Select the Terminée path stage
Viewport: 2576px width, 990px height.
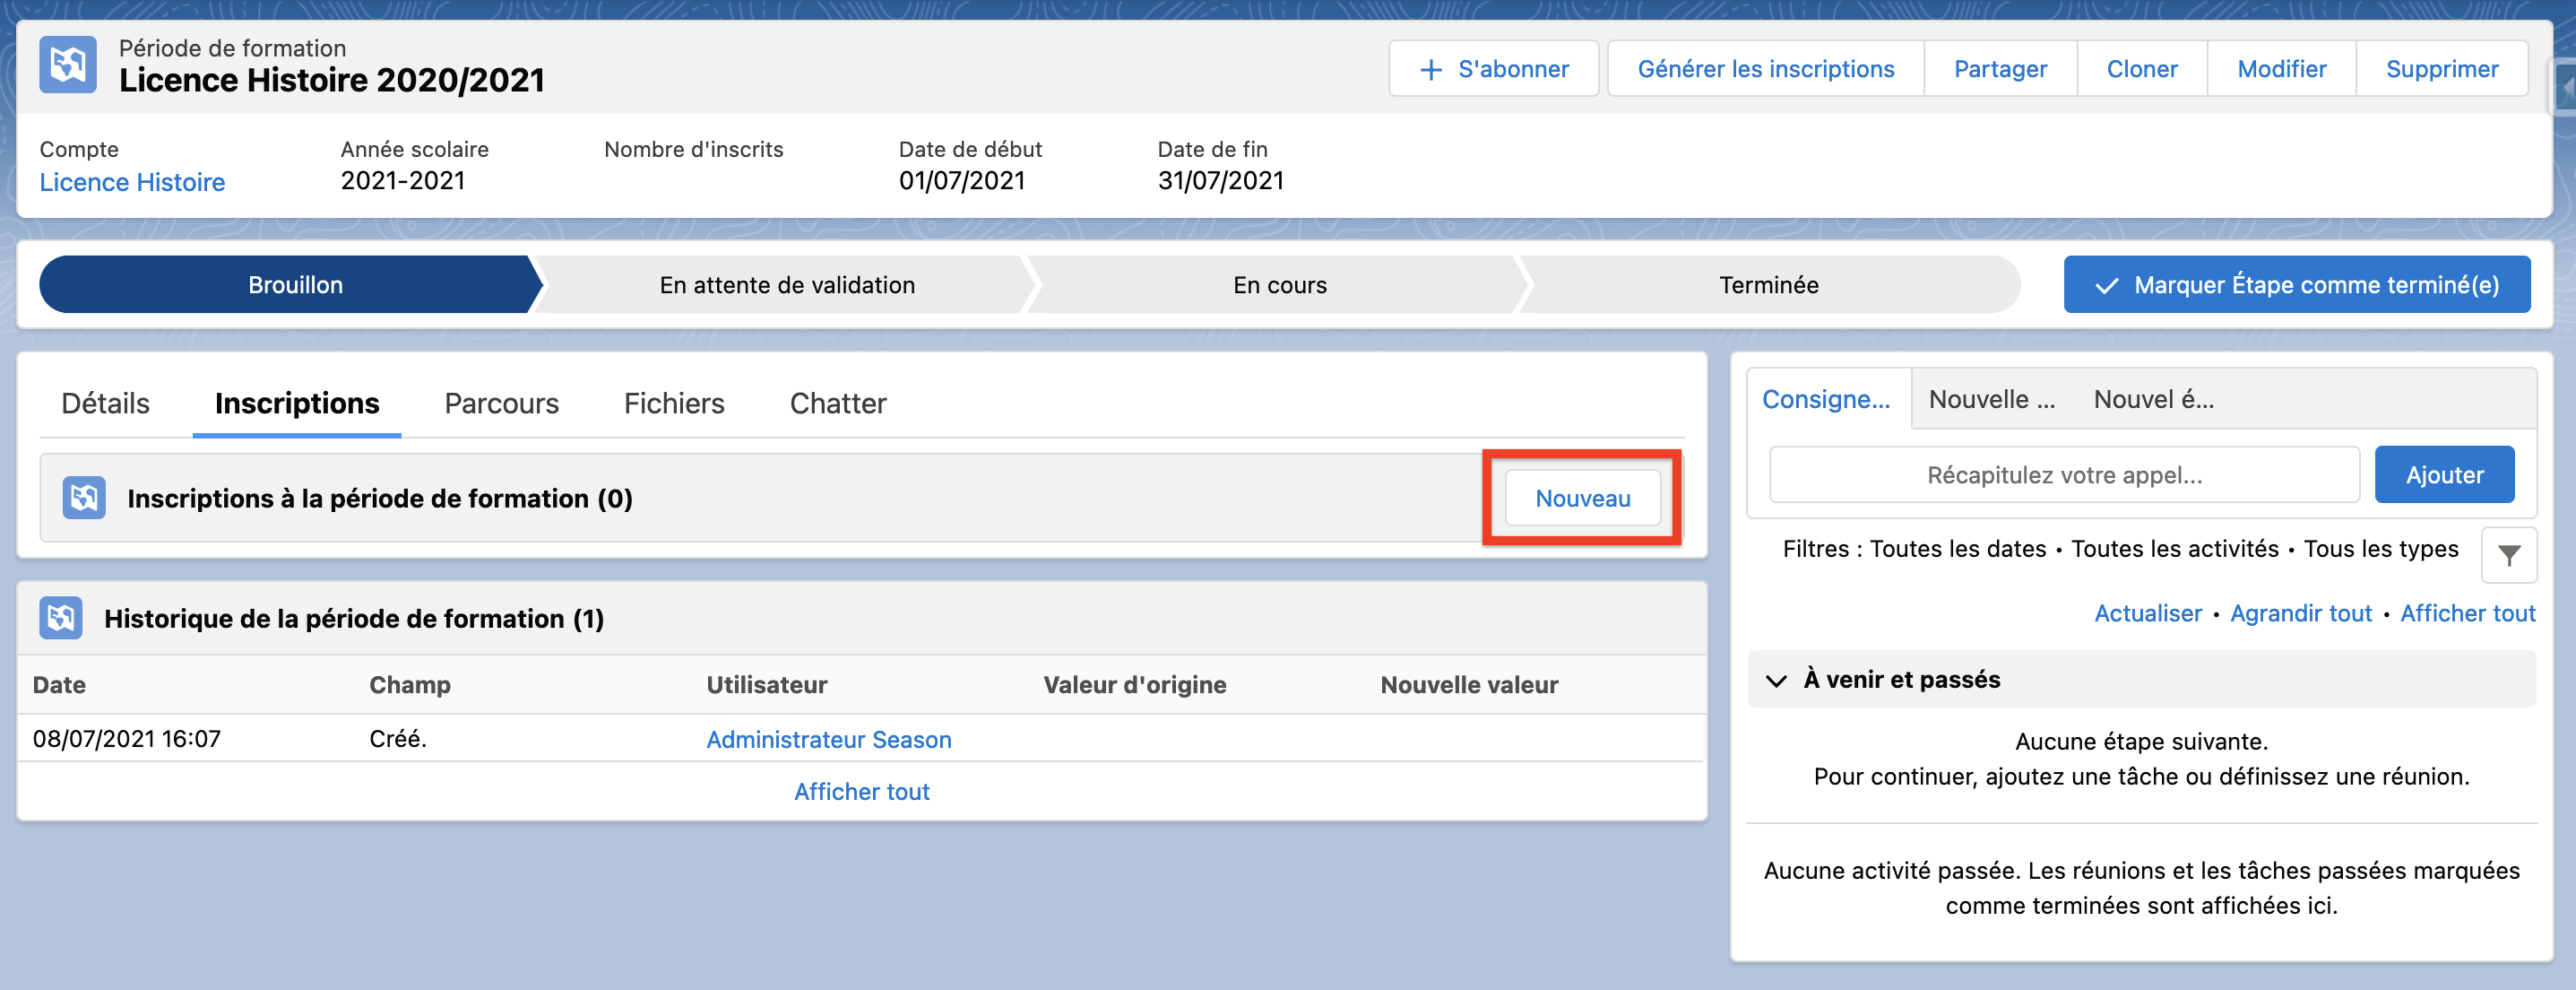pyautogui.click(x=1768, y=285)
